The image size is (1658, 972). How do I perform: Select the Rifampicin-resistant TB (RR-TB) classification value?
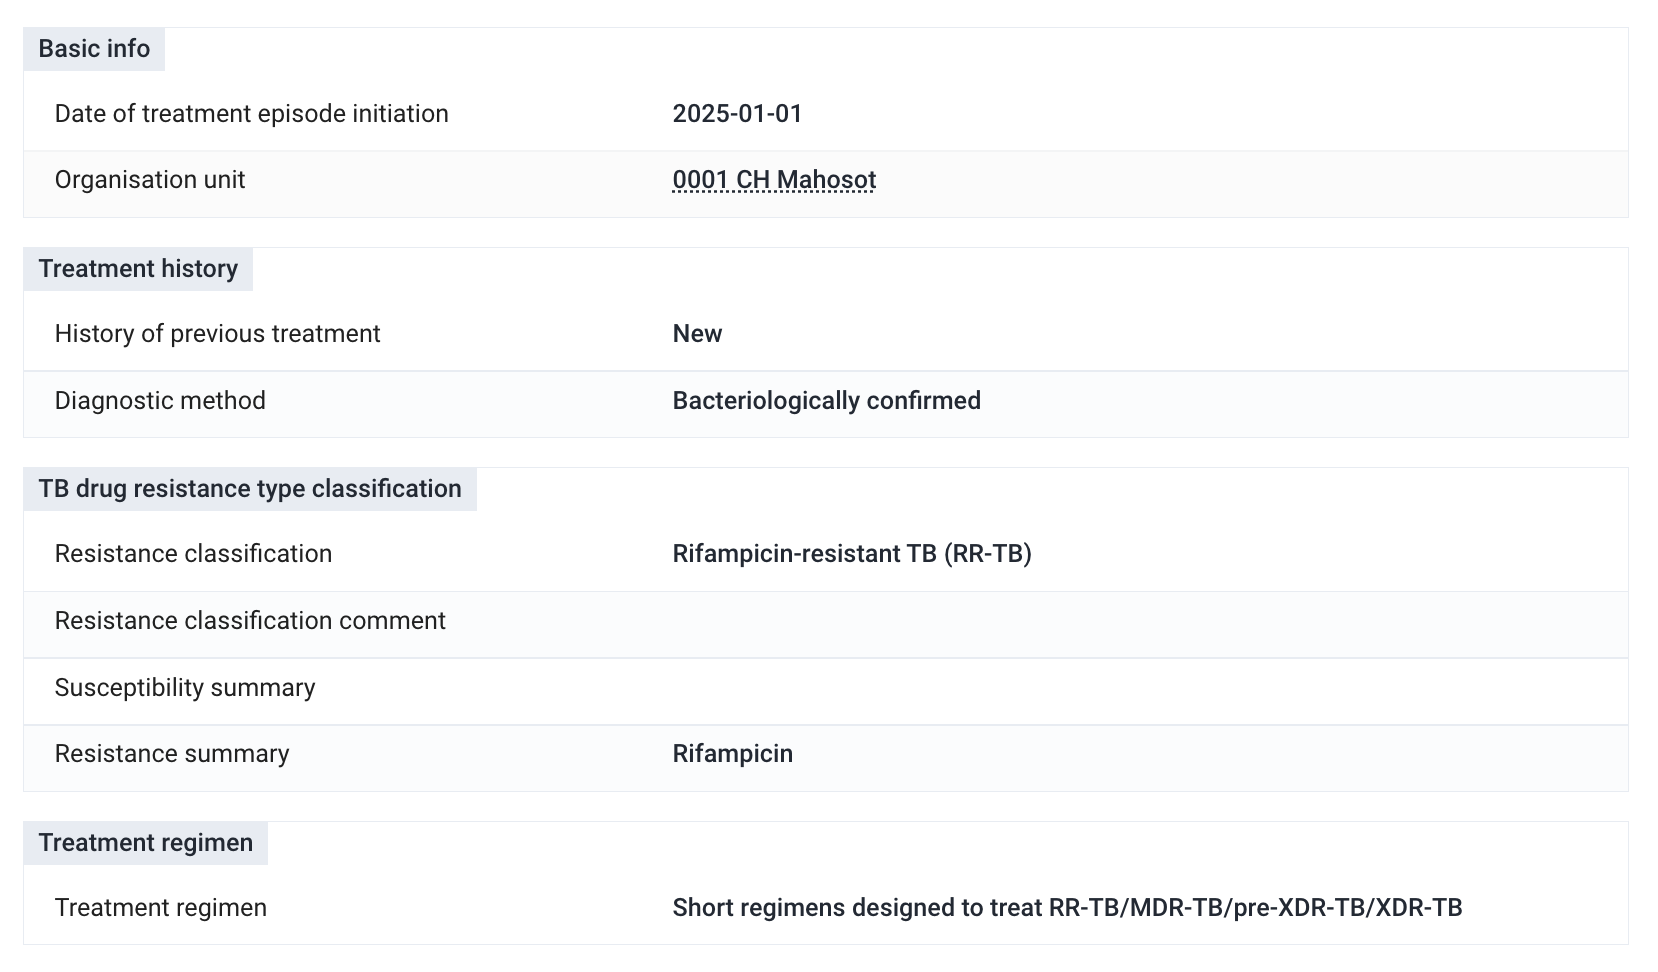click(852, 554)
